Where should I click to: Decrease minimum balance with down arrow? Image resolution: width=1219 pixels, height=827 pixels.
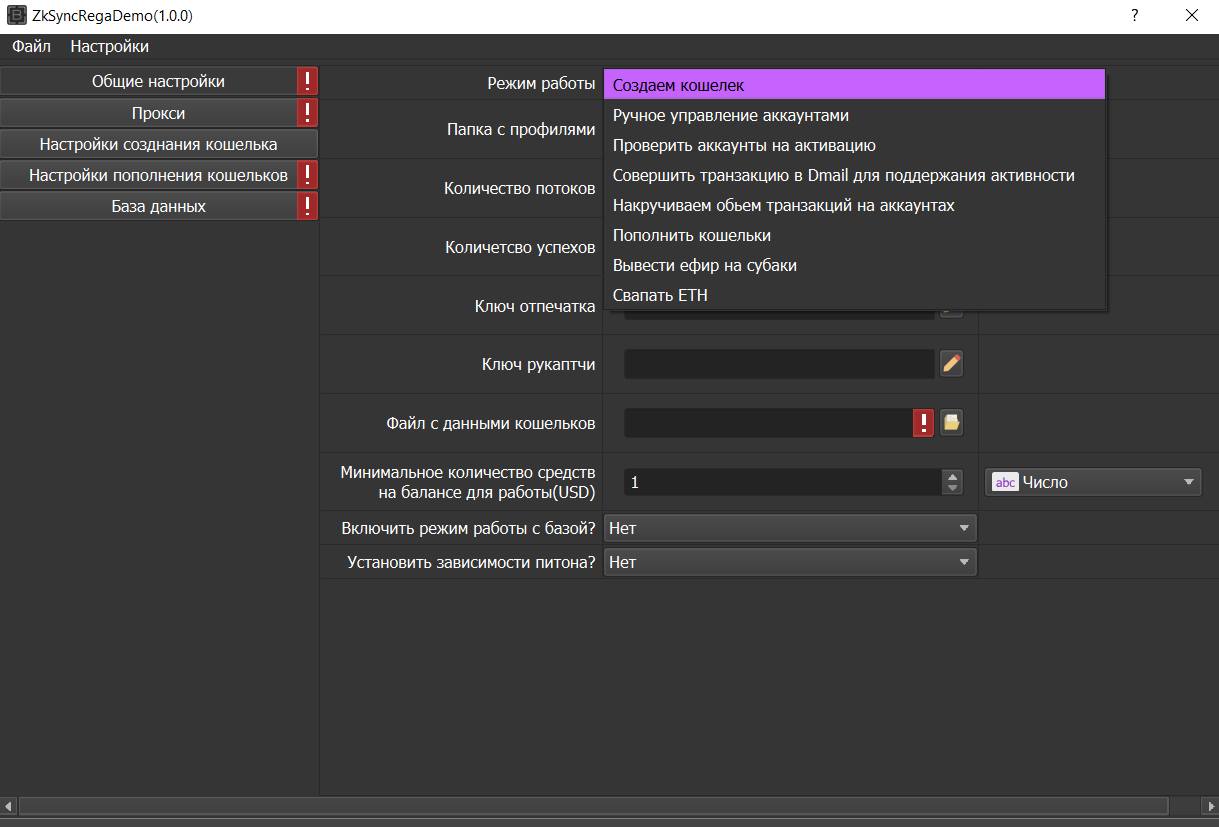952,489
